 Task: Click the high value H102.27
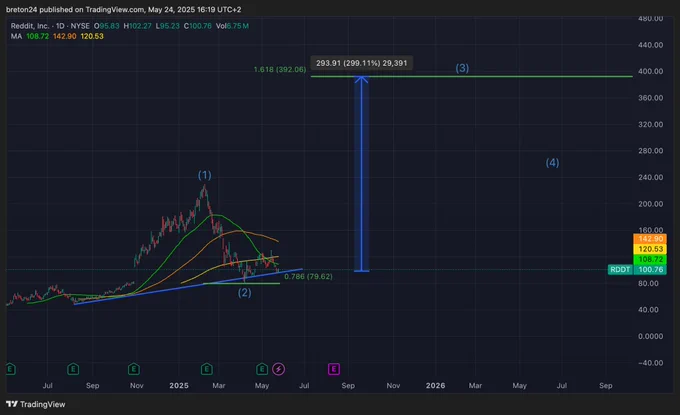[x=137, y=26]
